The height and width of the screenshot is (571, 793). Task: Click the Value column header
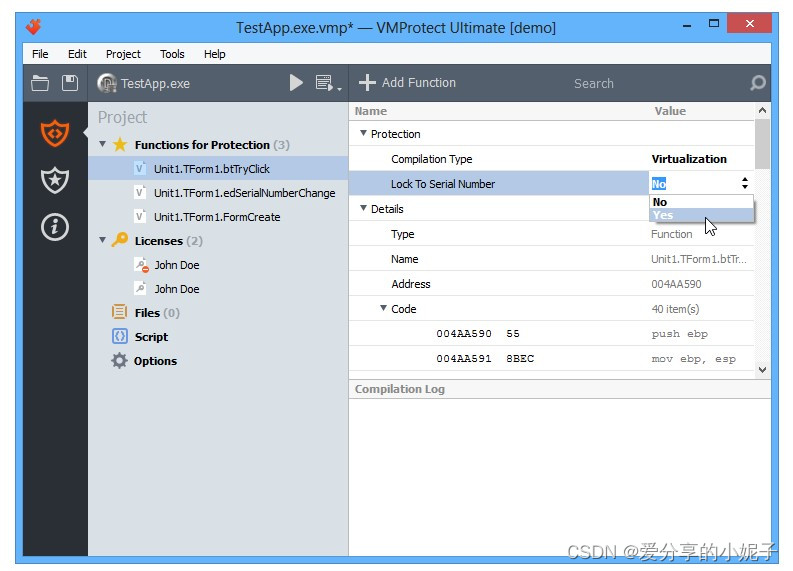(x=670, y=111)
